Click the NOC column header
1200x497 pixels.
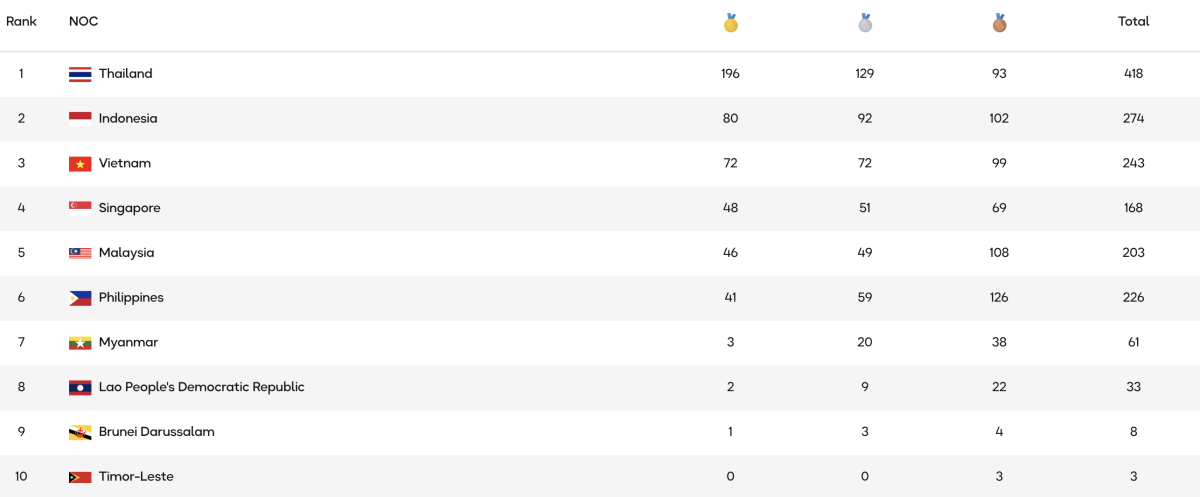click(83, 21)
